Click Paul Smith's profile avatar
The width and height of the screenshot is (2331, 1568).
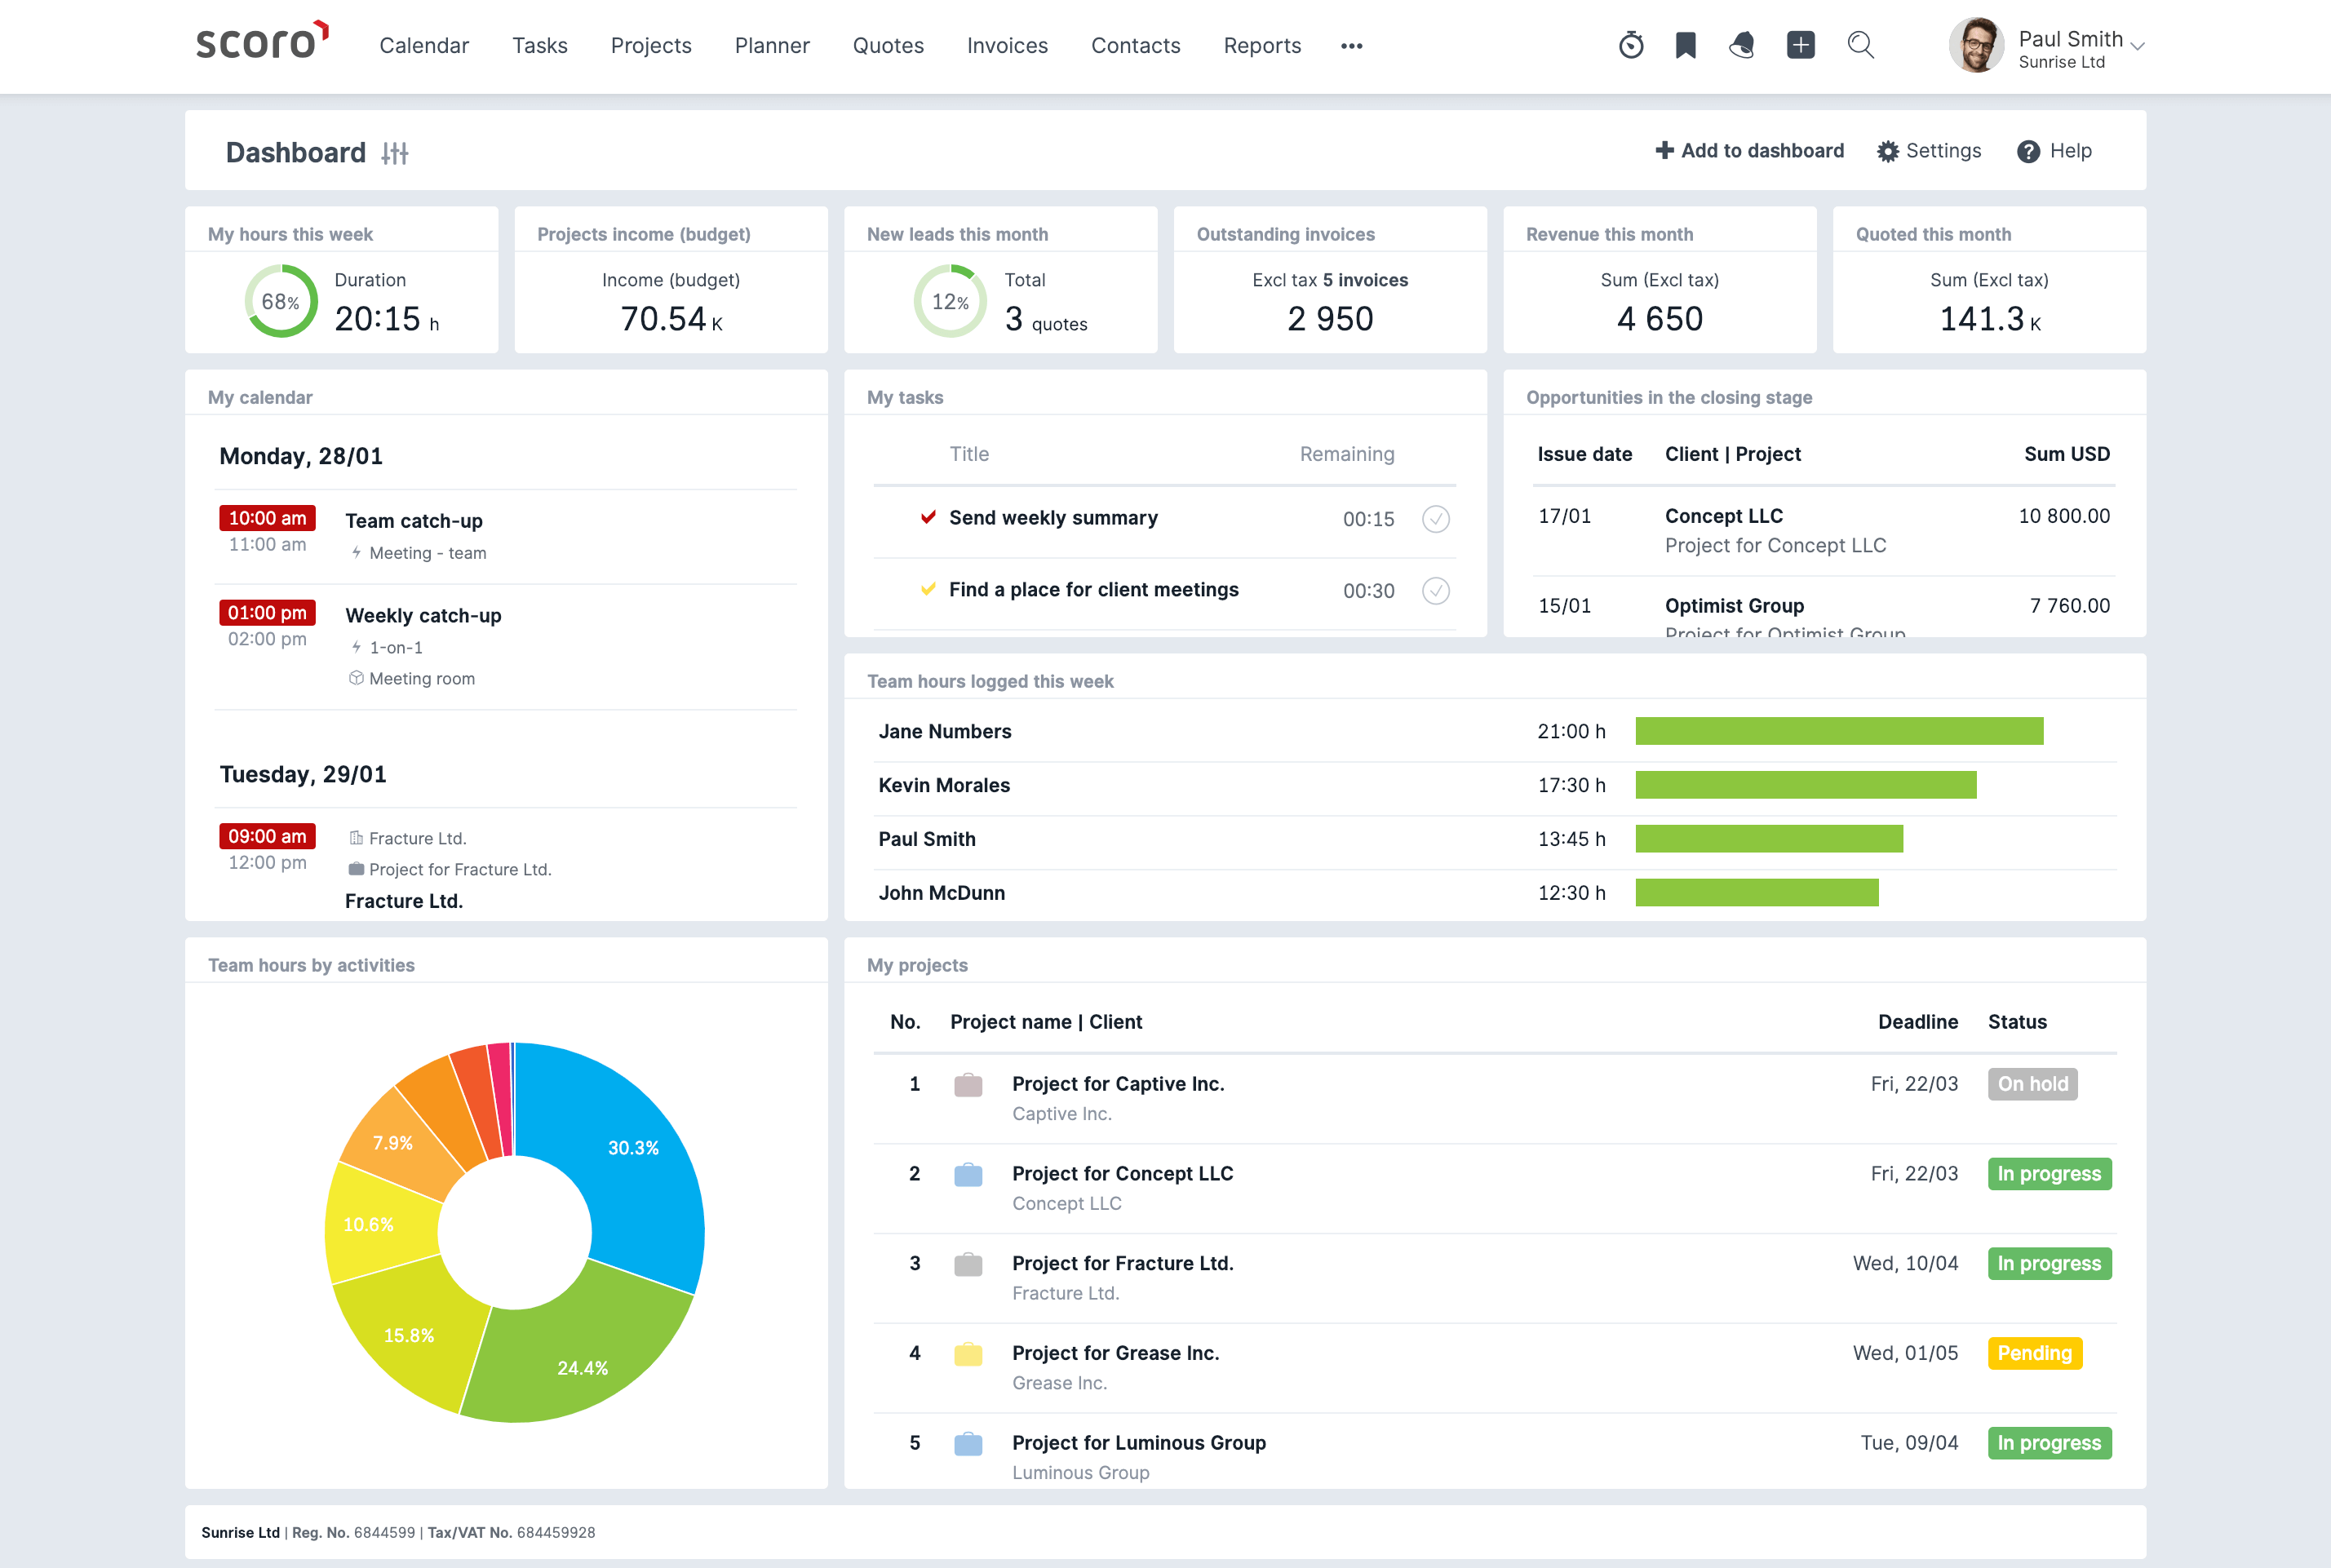(x=1976, y=45)
